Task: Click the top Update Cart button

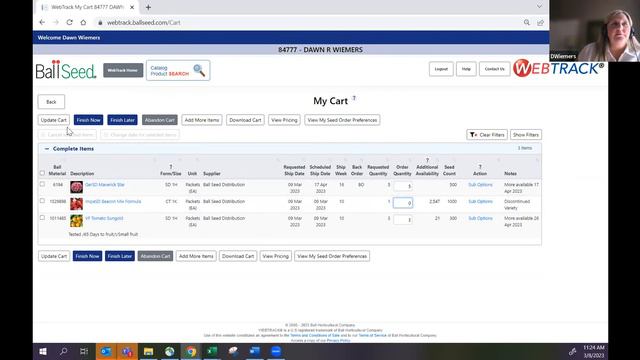Action: pyautogui.click(x=54, y=120)
